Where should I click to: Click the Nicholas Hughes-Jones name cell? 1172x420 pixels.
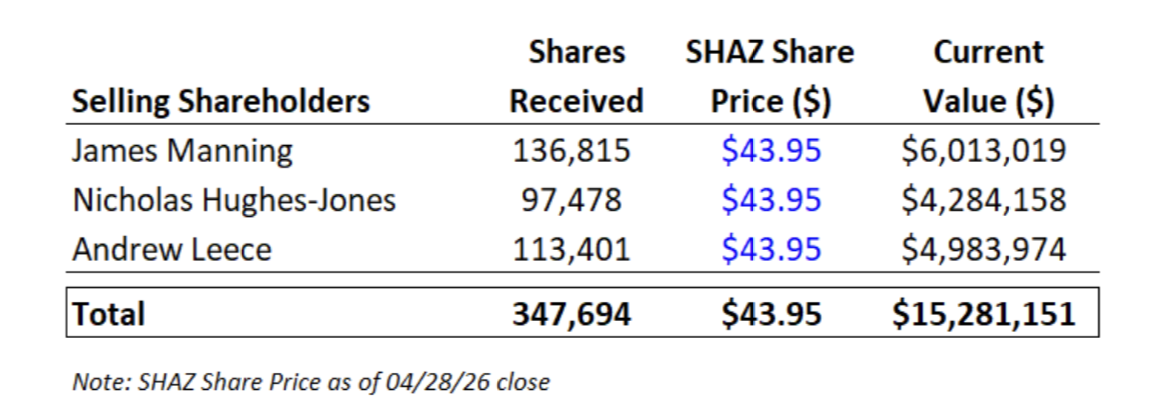pos(234,200)
